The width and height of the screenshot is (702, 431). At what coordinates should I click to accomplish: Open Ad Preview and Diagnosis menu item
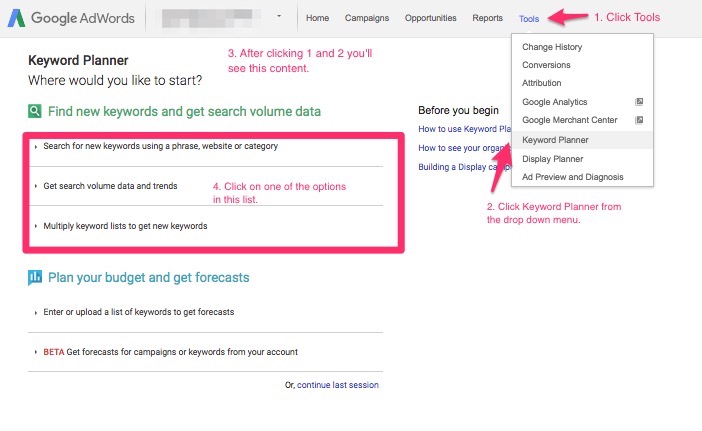click(573, 177)
